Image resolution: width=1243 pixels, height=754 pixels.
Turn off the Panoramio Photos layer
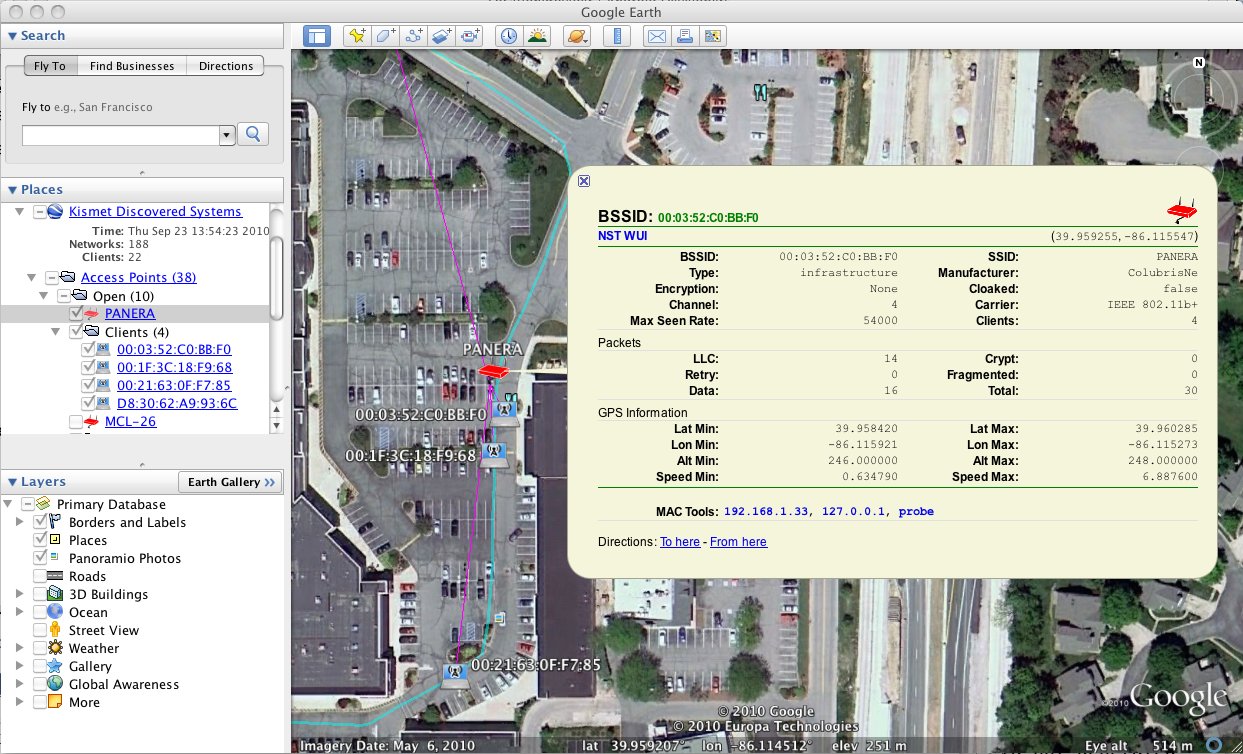point(40,559)
